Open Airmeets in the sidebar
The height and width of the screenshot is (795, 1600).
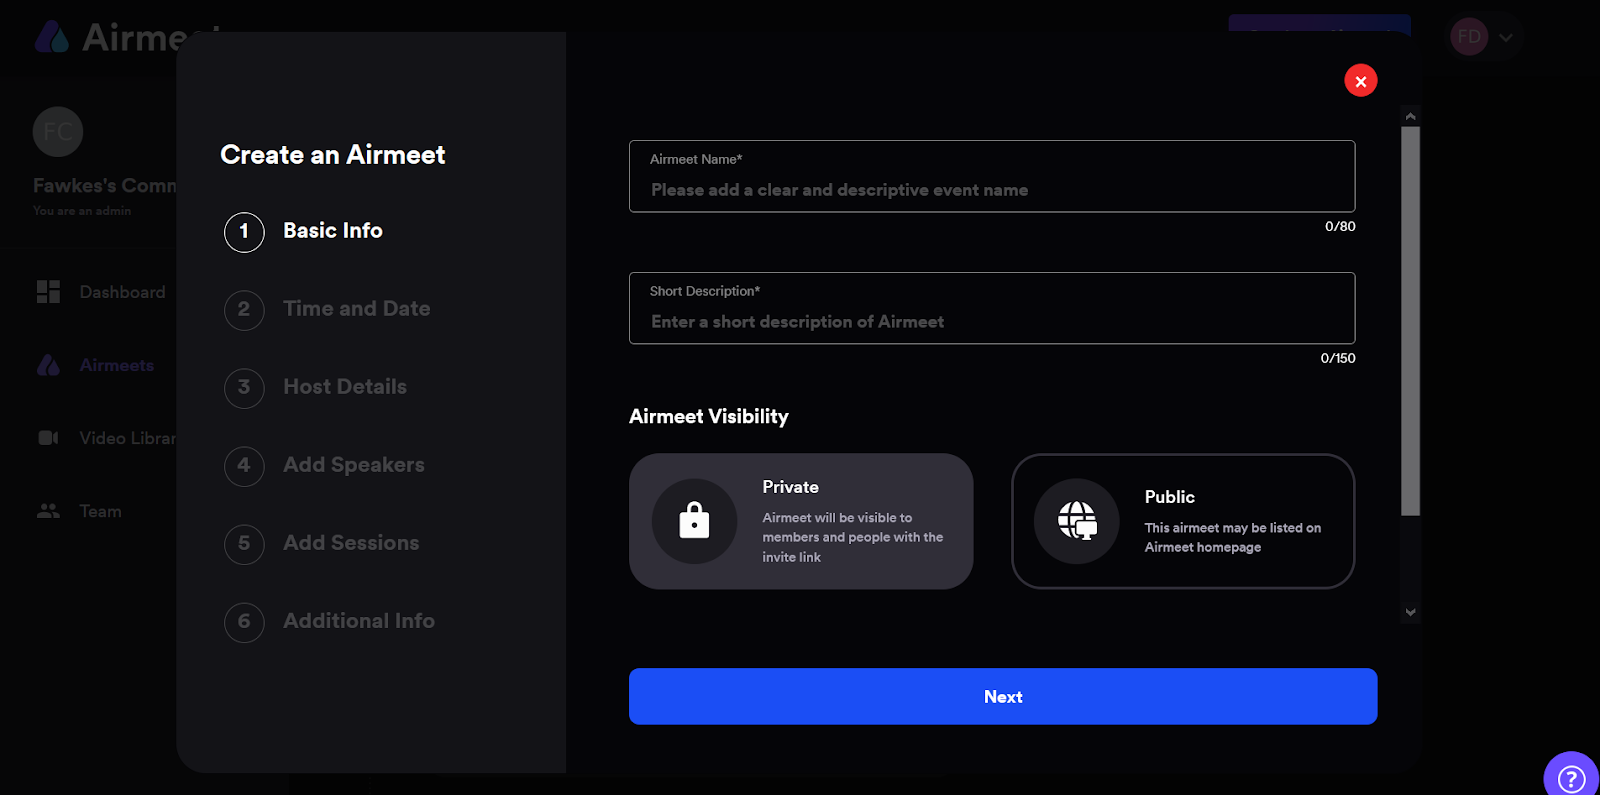click(116, 366)
